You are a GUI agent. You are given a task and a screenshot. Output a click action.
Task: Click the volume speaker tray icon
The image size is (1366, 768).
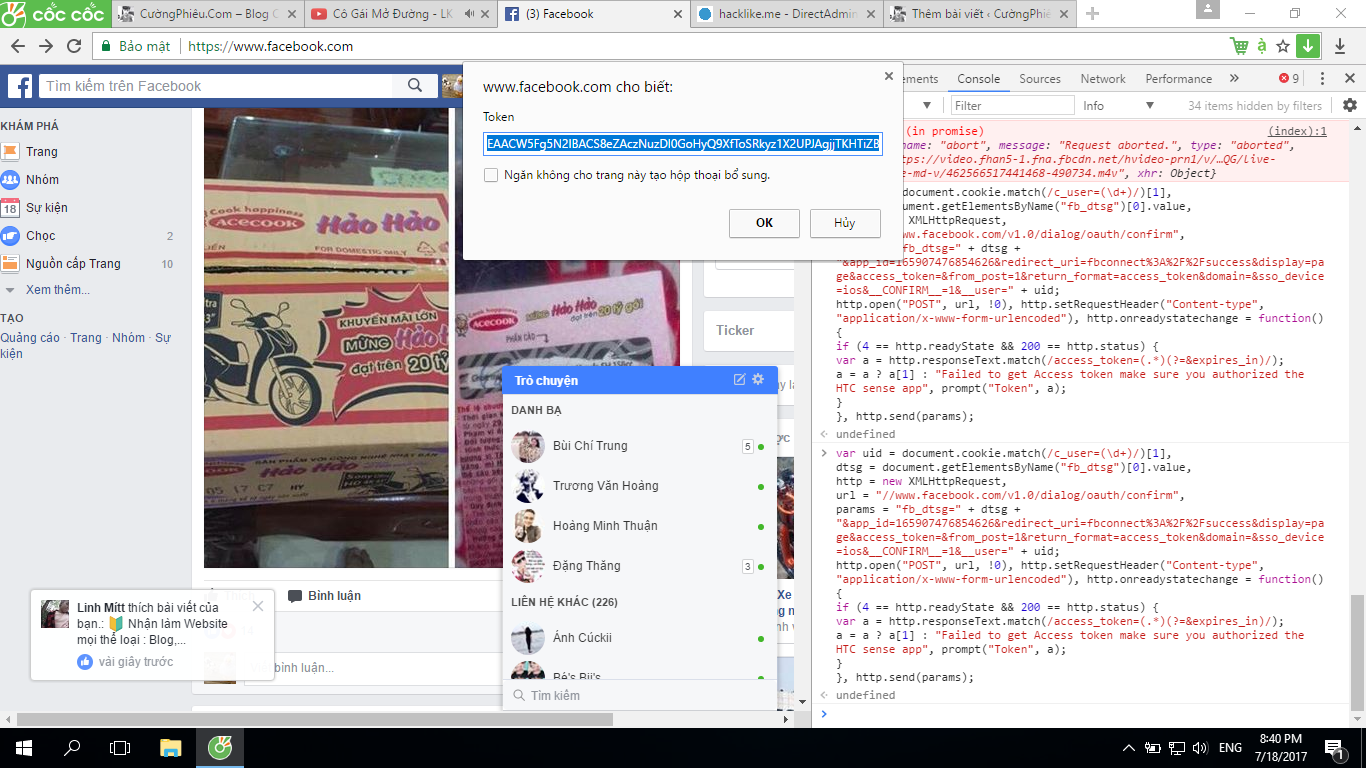1200,747
